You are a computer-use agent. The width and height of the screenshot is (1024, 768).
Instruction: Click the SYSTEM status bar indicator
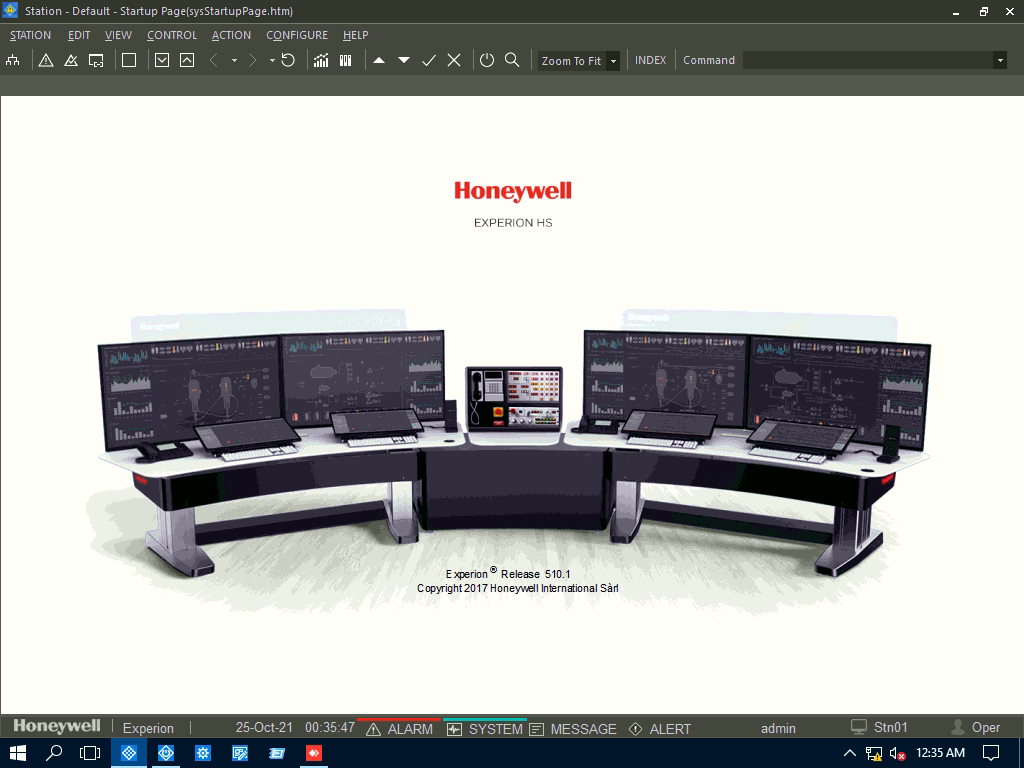point(485,729)
